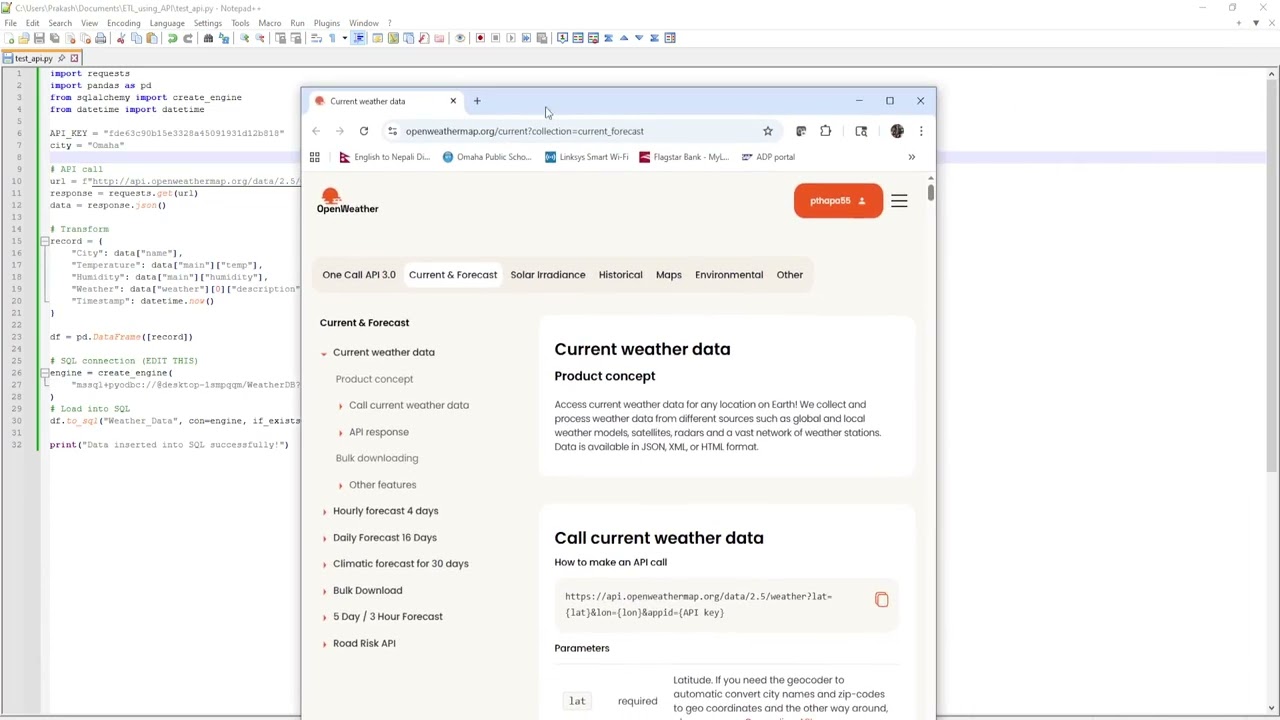Click the OpenWeather logo
Viewport: 1280px width, 720px height.
347,201
